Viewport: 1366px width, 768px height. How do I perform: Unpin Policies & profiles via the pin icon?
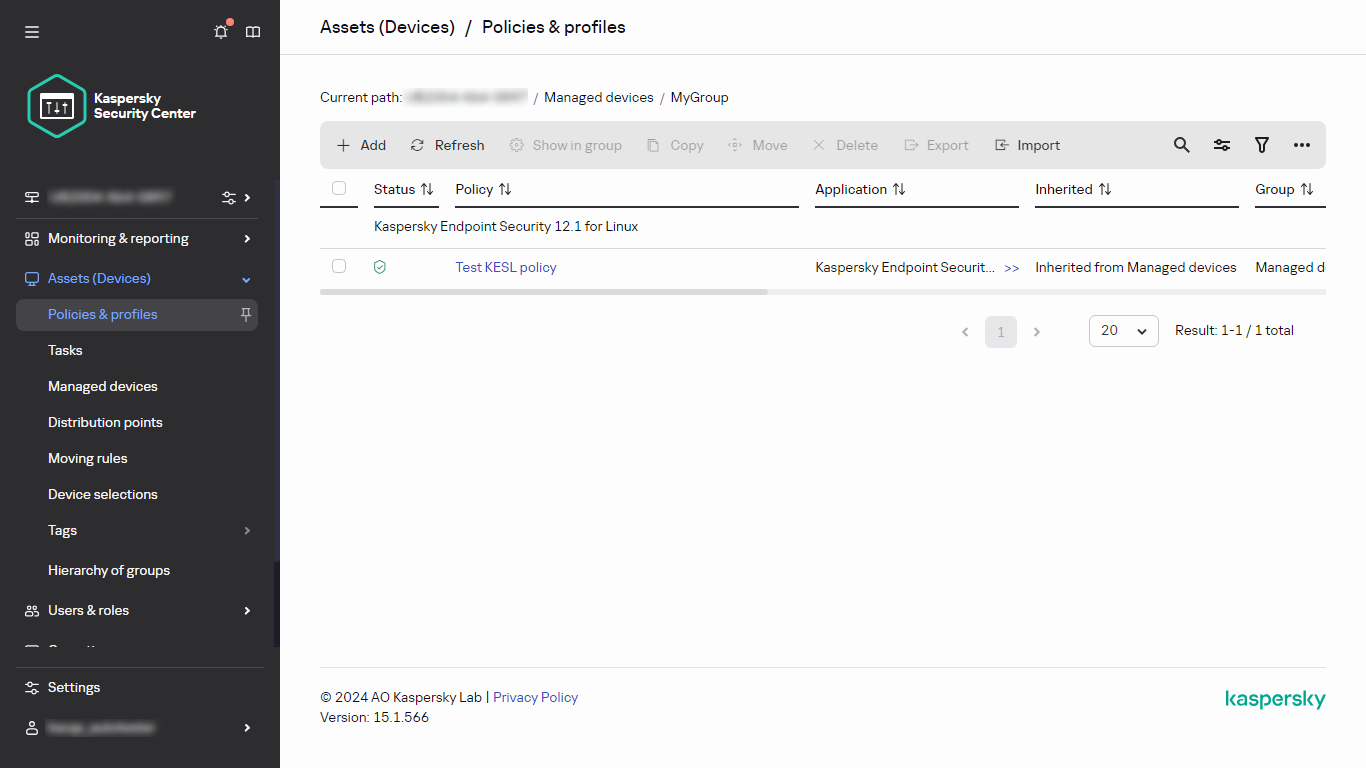[244, 314]
